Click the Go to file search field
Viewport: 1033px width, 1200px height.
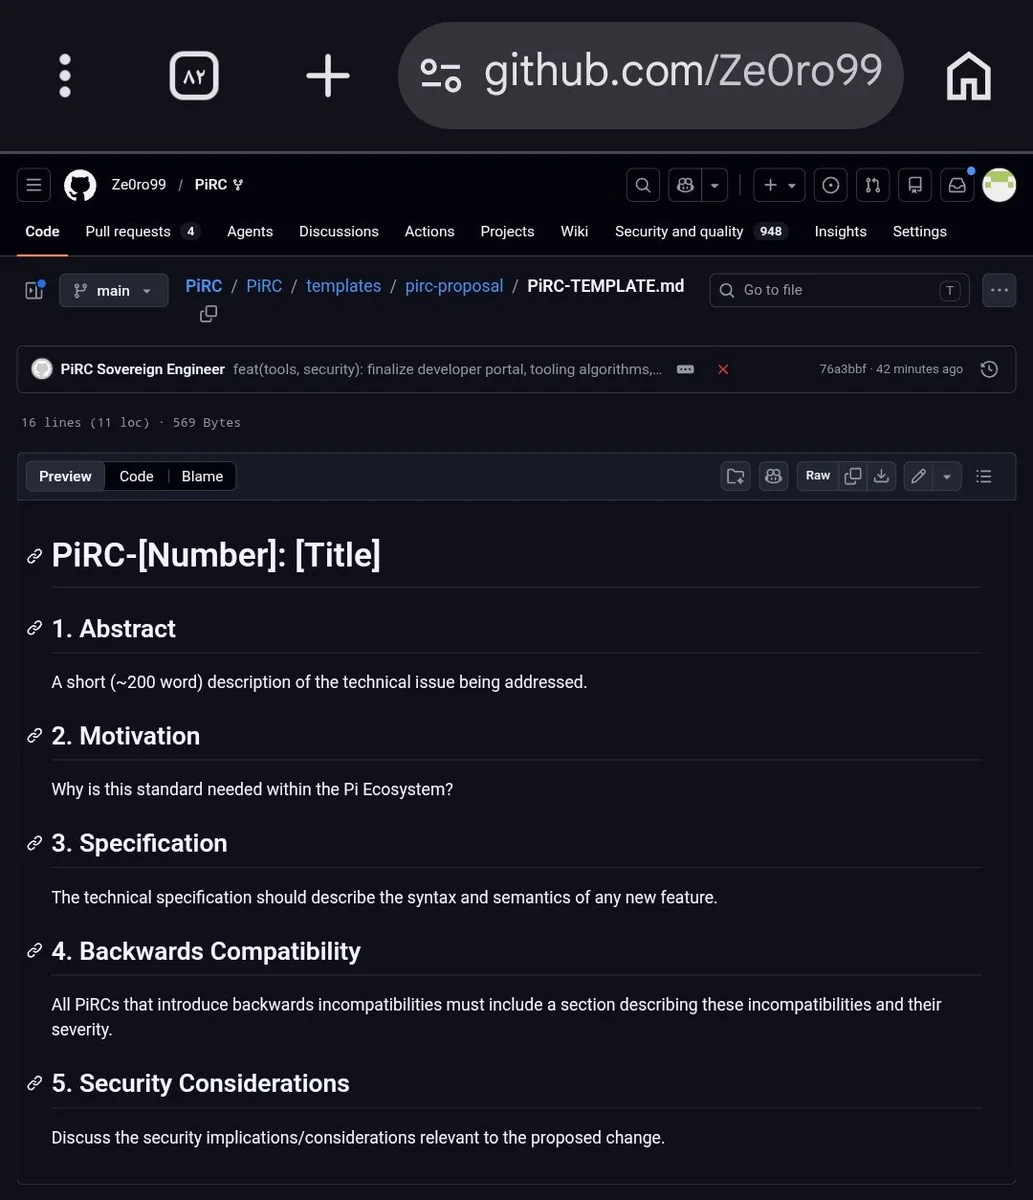click(x=839, y=290)
